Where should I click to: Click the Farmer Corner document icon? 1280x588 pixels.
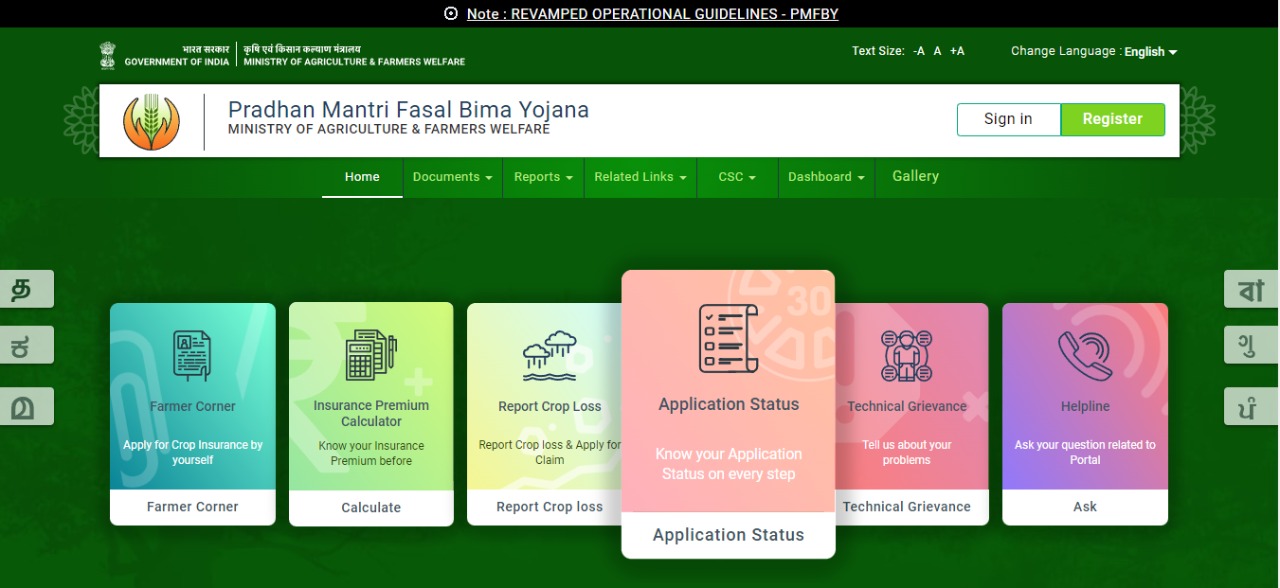(x=192, y=355)
